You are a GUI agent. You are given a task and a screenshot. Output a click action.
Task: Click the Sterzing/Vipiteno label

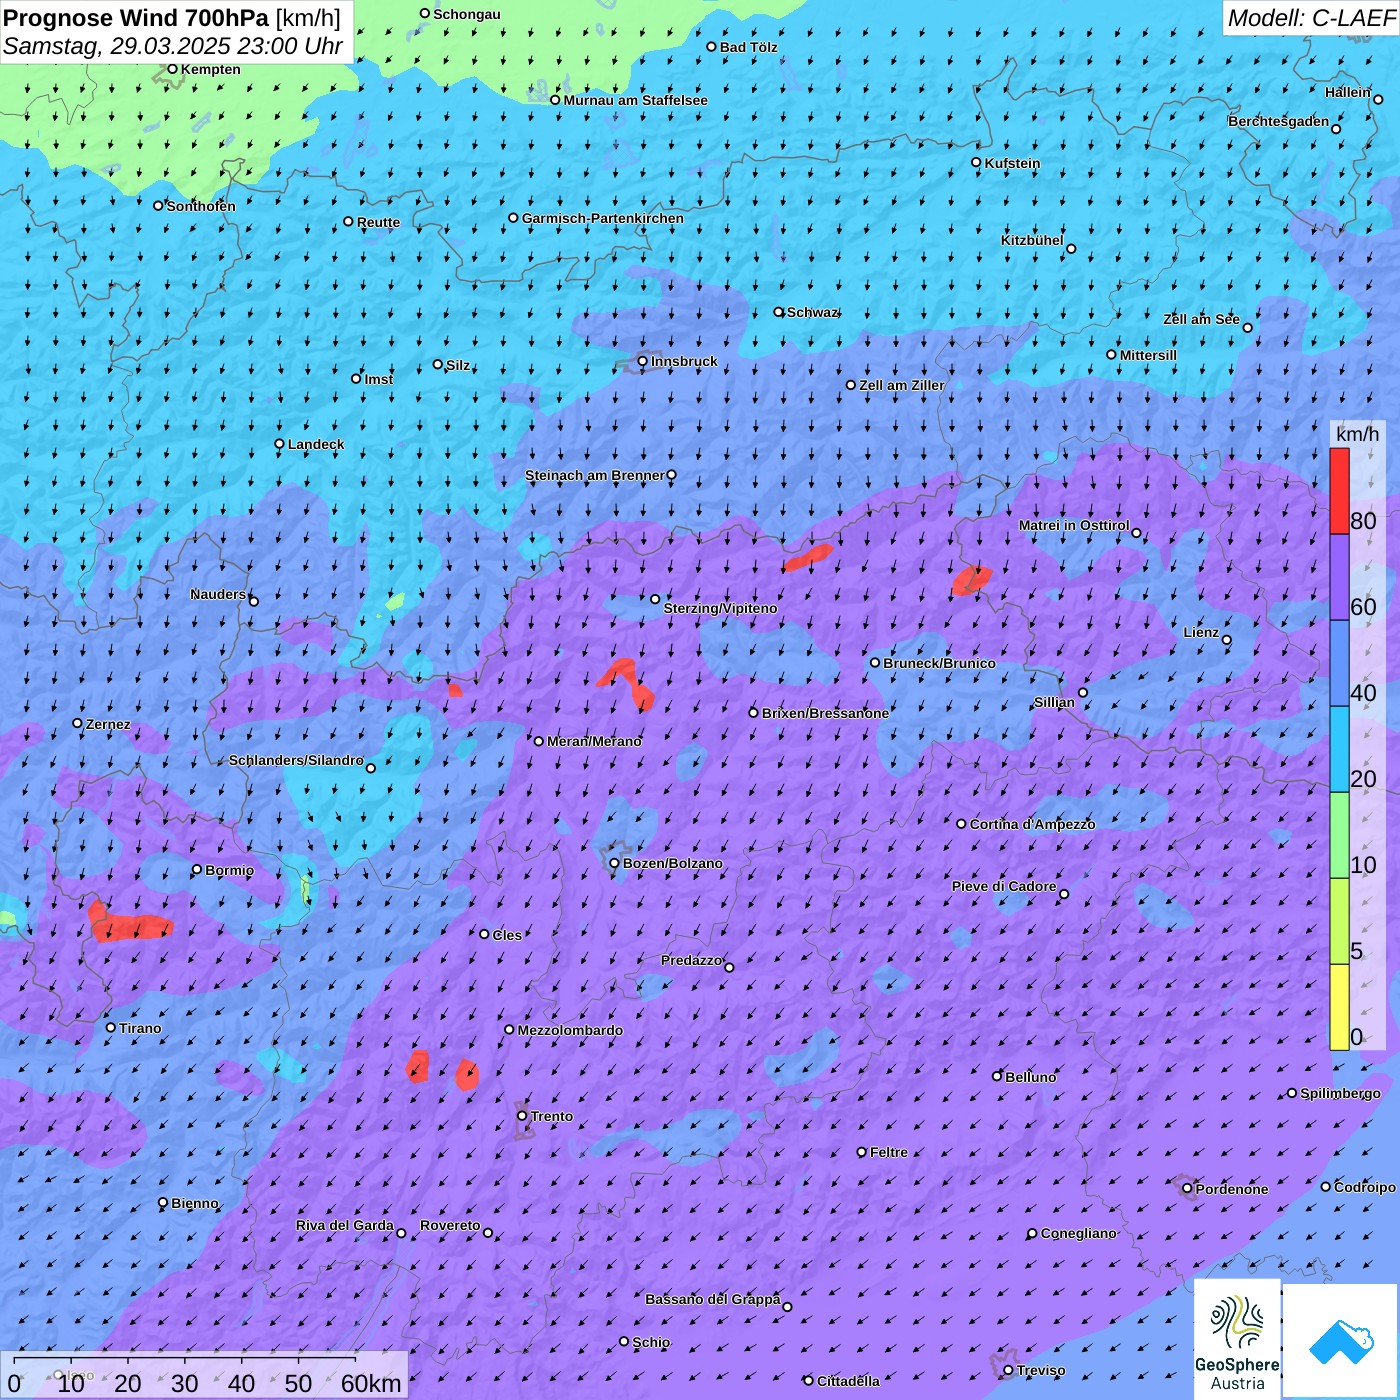click(720, 608)
